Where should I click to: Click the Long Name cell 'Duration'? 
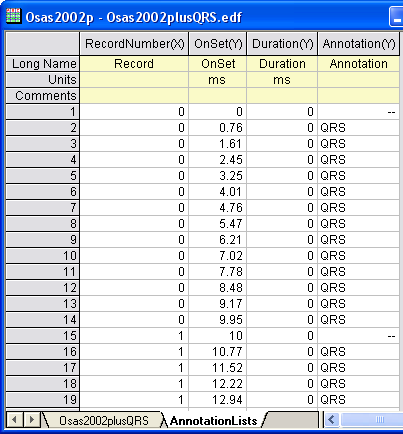(282, 64)
